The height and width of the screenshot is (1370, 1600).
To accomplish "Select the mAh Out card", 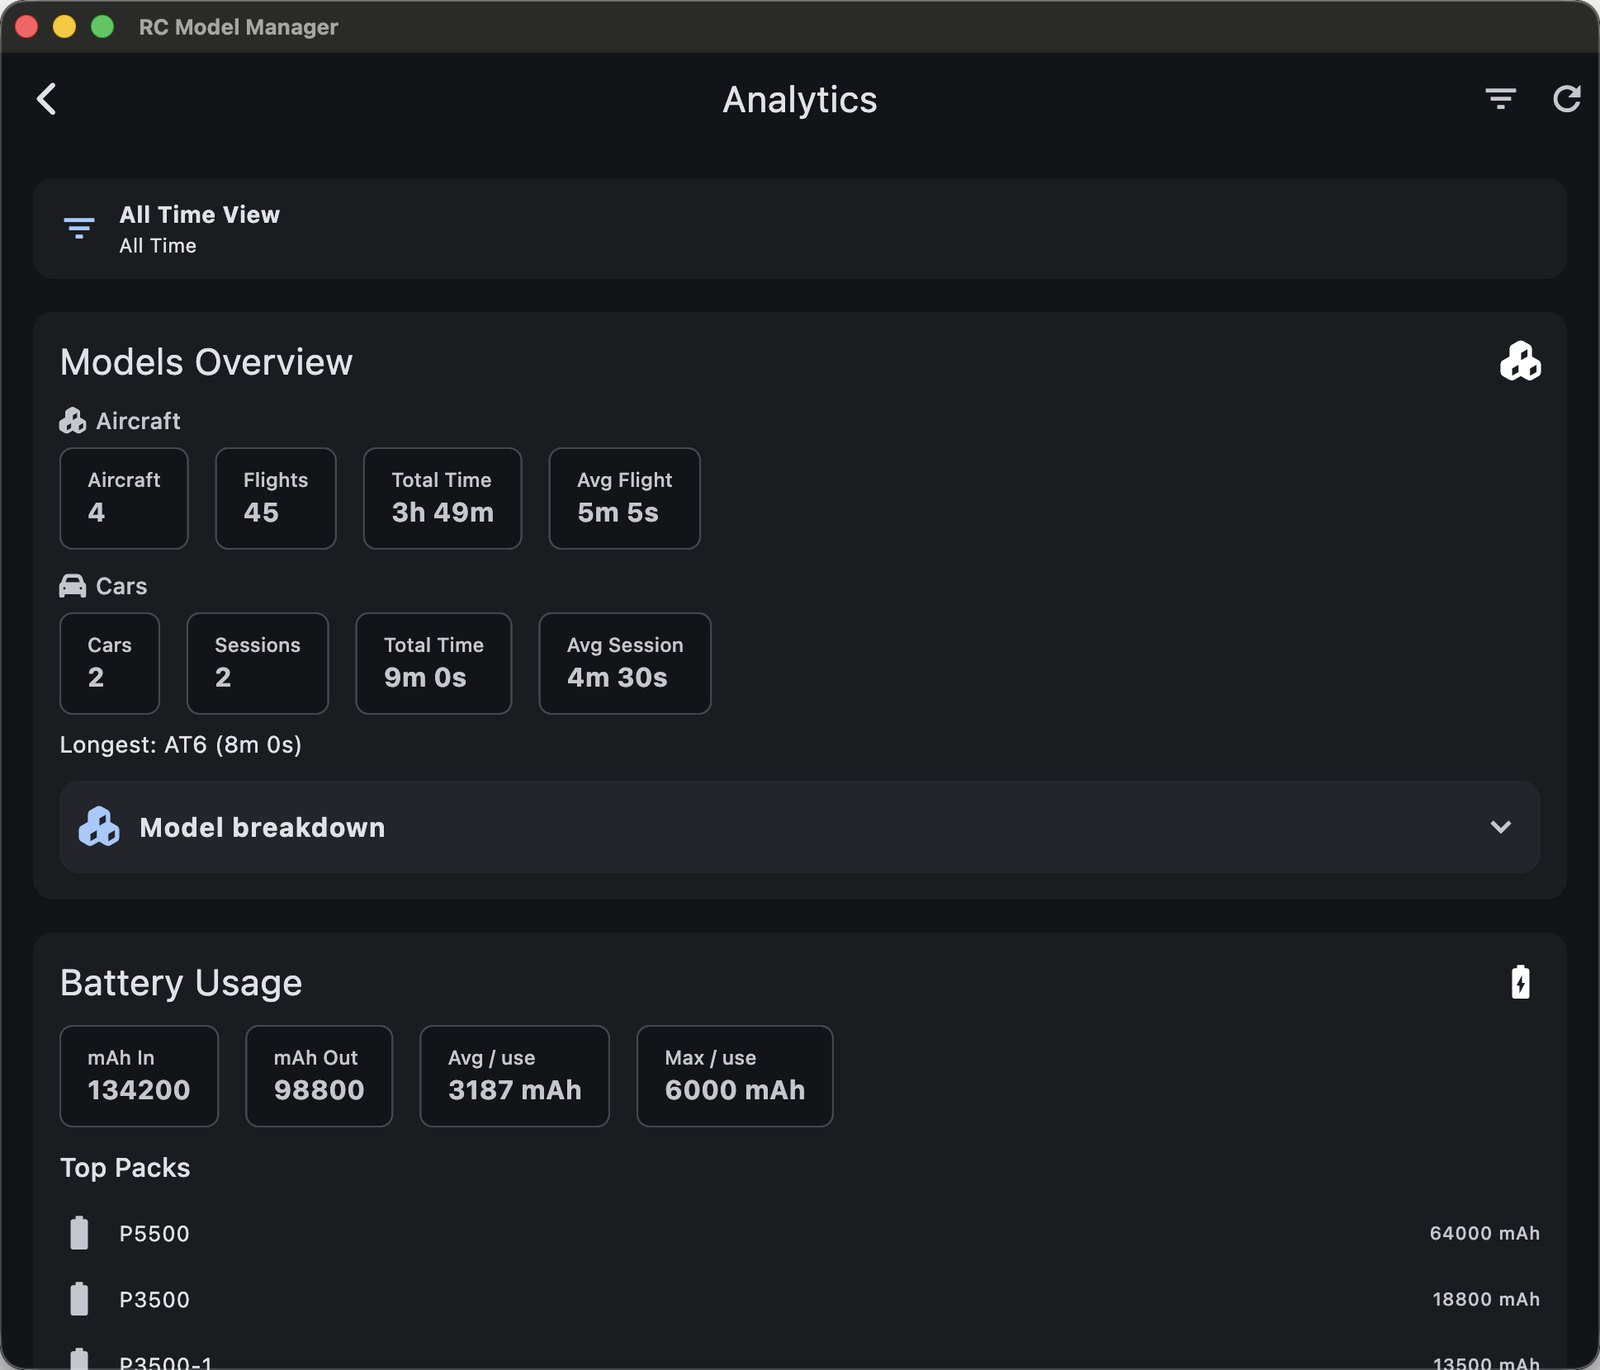I will tap(319, 1076).
